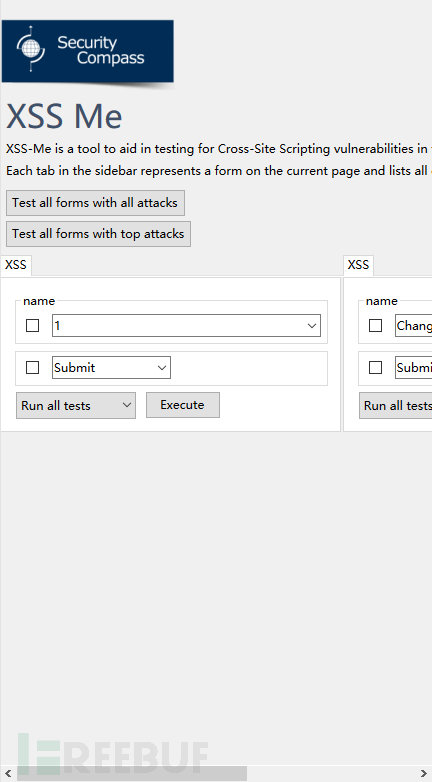
Task: Click the right scroll arrow
Action: pos(424,774)
